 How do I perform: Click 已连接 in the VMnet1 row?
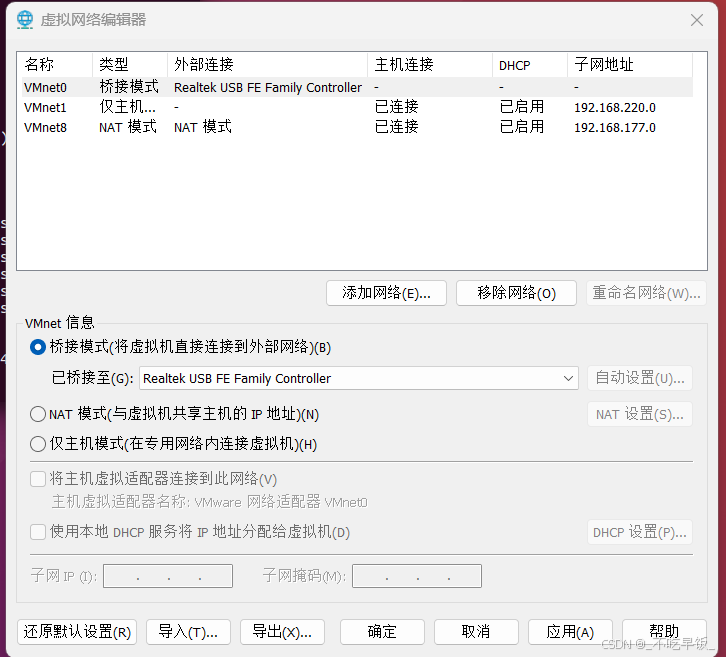(396, 107)
